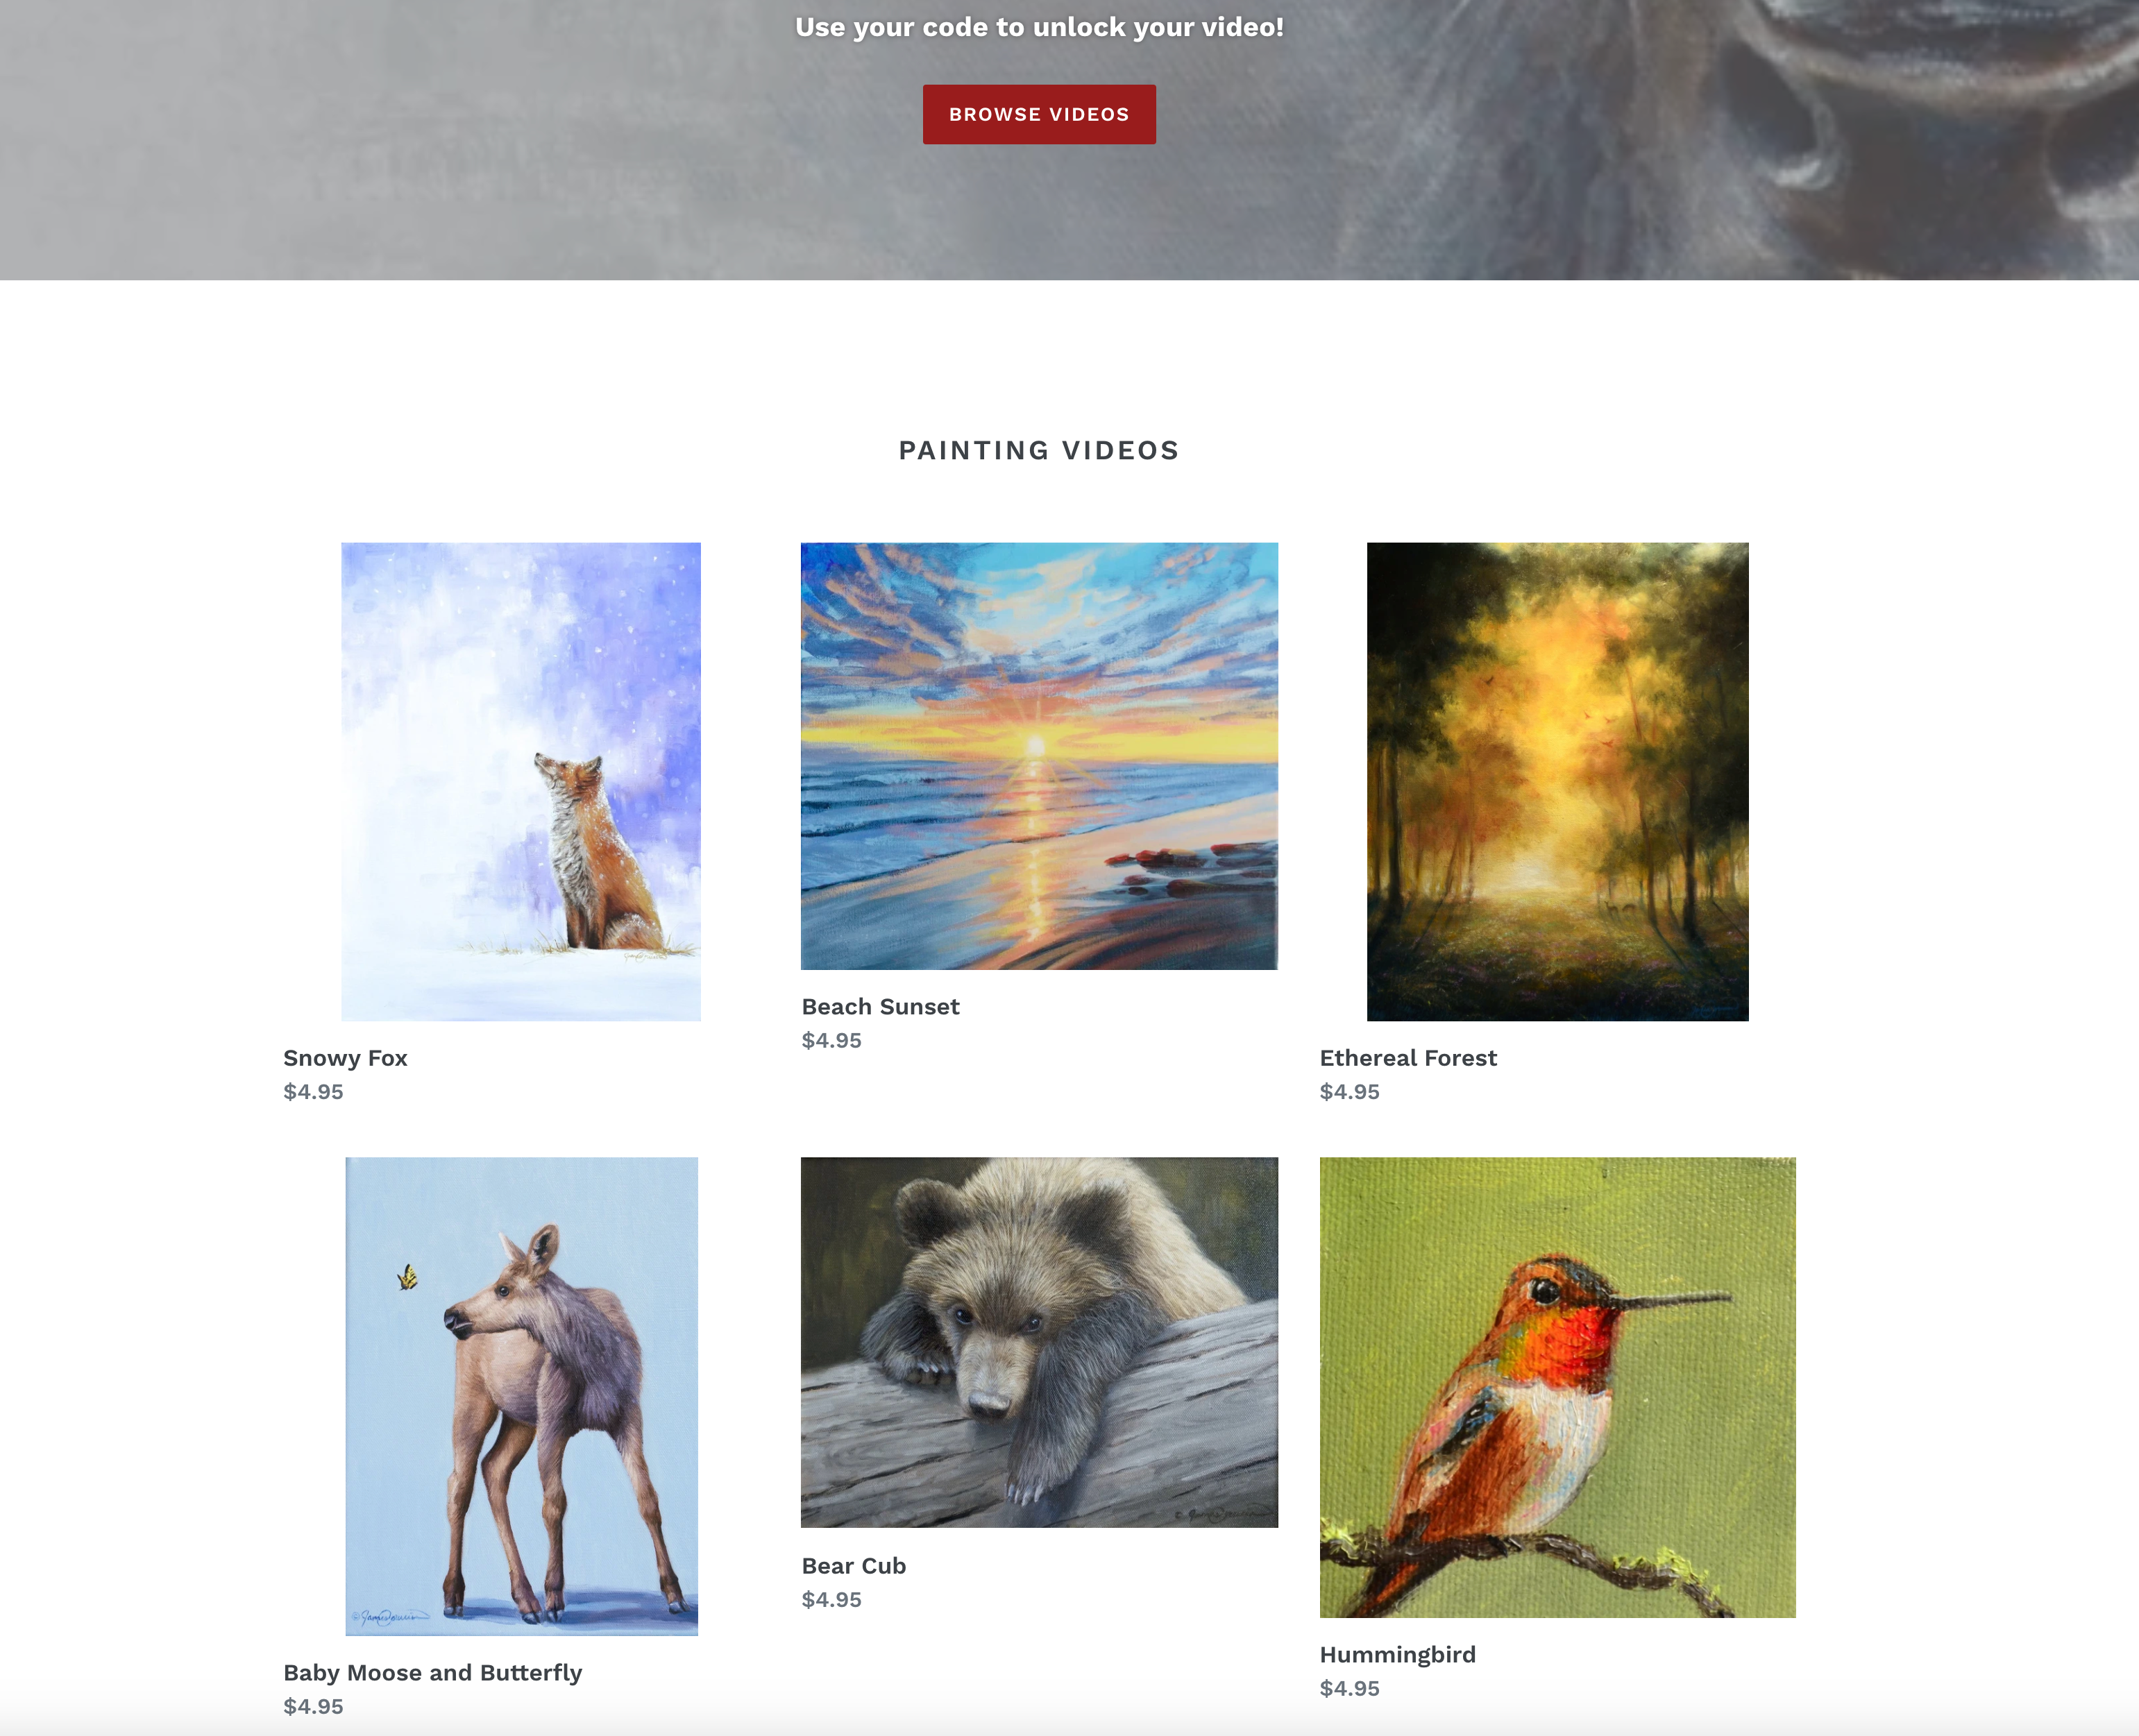Screen dimensions: 2139x1736
Task: Click the Browse Videos button
Action: point(1039,114)
